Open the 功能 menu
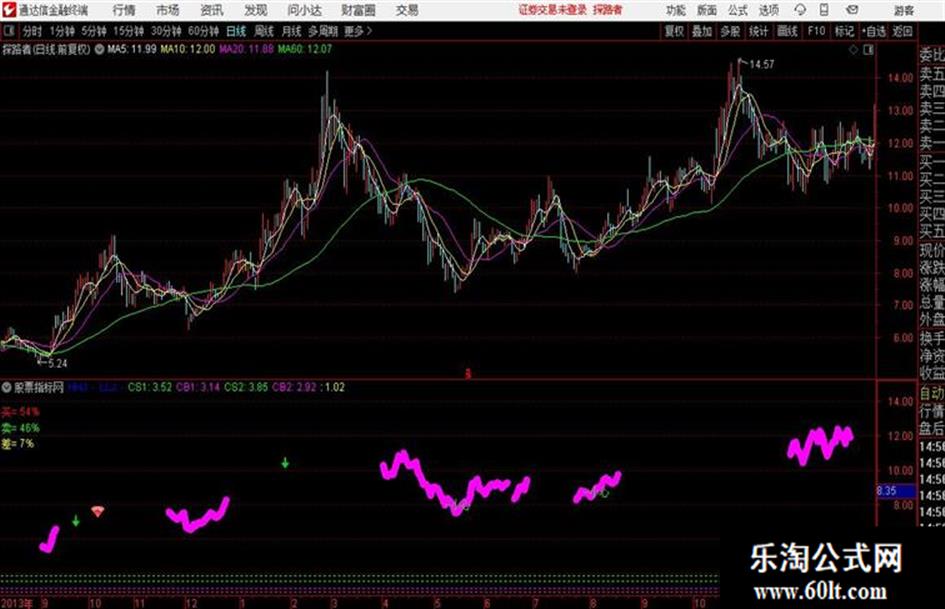Screen dimensions: 945x609 tap(676, 10)
